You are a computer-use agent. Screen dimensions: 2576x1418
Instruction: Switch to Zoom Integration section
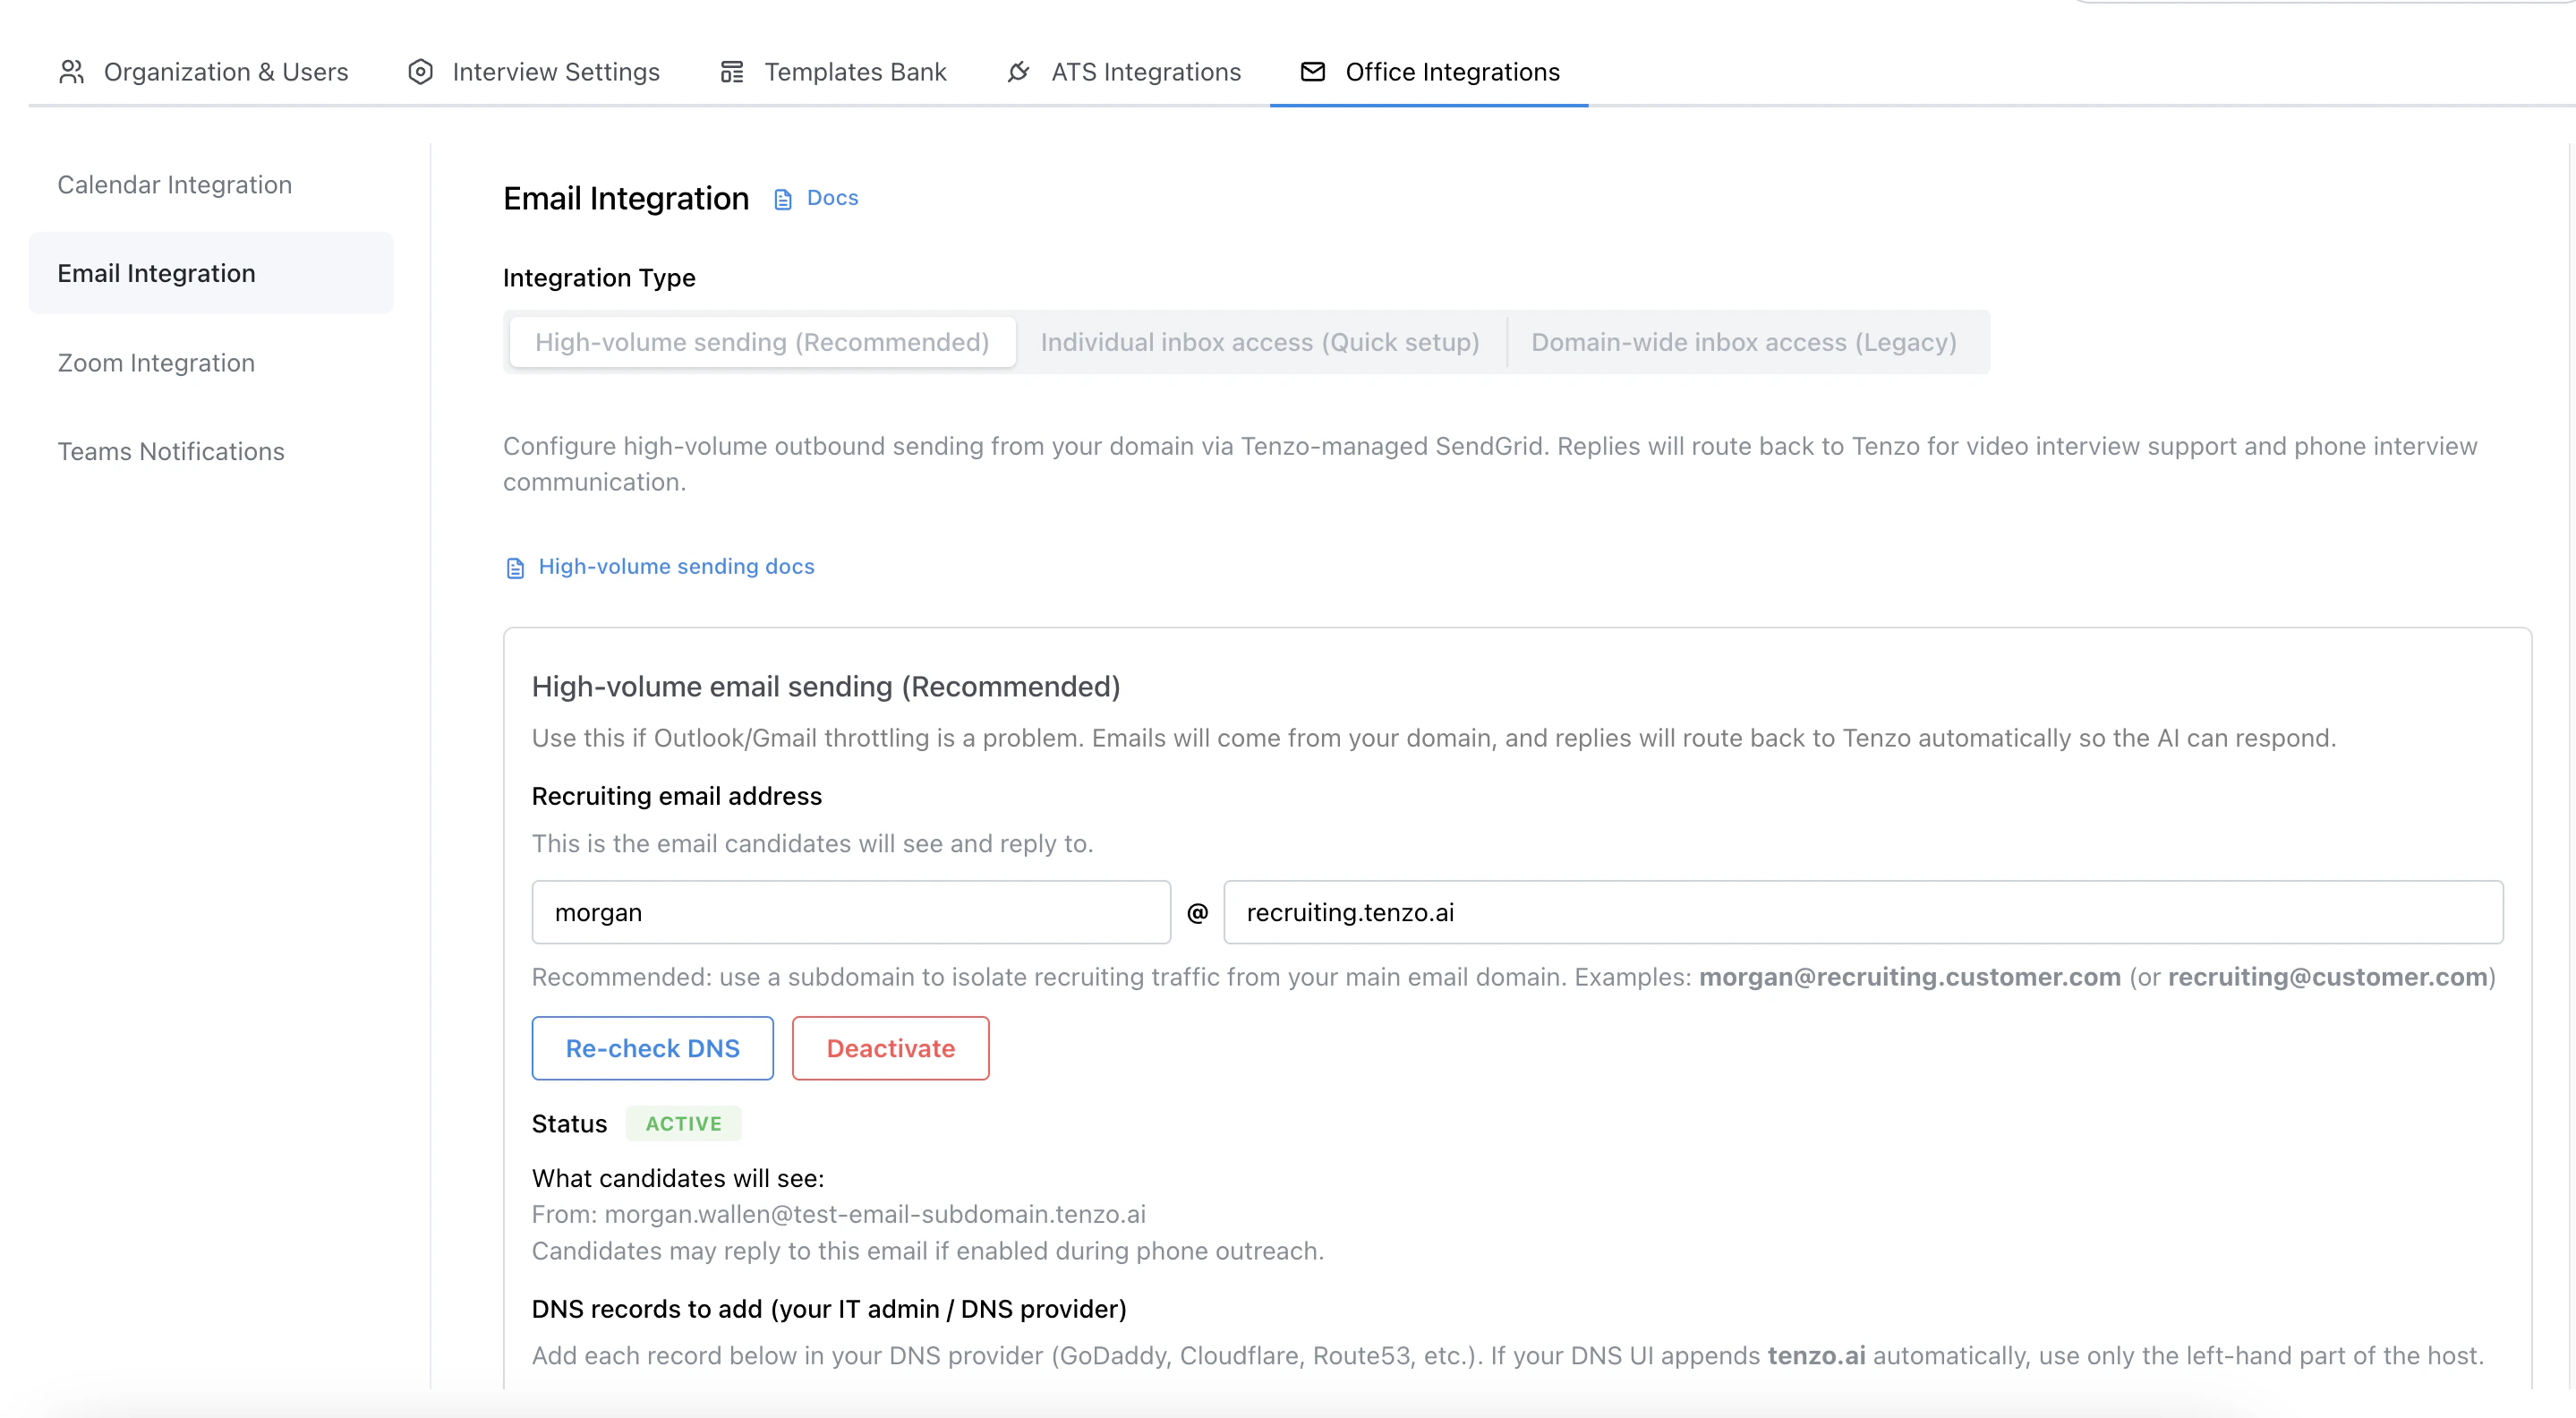click(x=156, y=362)
